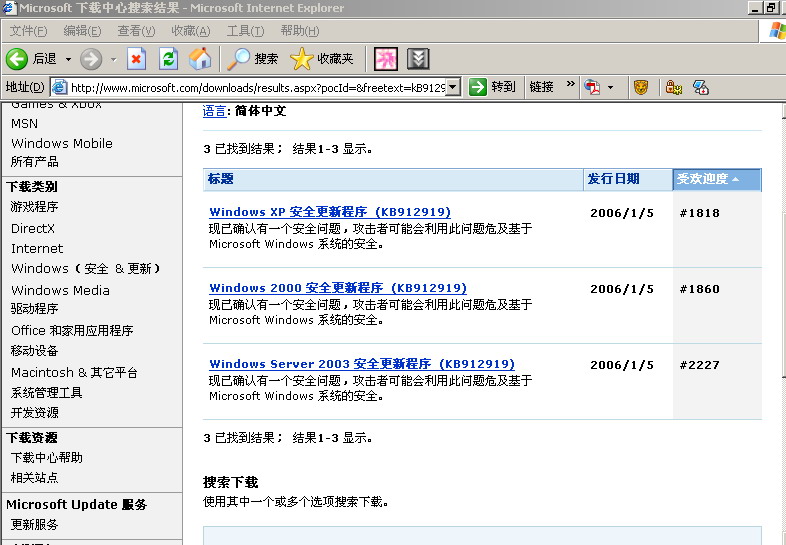Open the 文件(F) menu
Viewport: 786px width, 545px height.
tap(28, 31)
